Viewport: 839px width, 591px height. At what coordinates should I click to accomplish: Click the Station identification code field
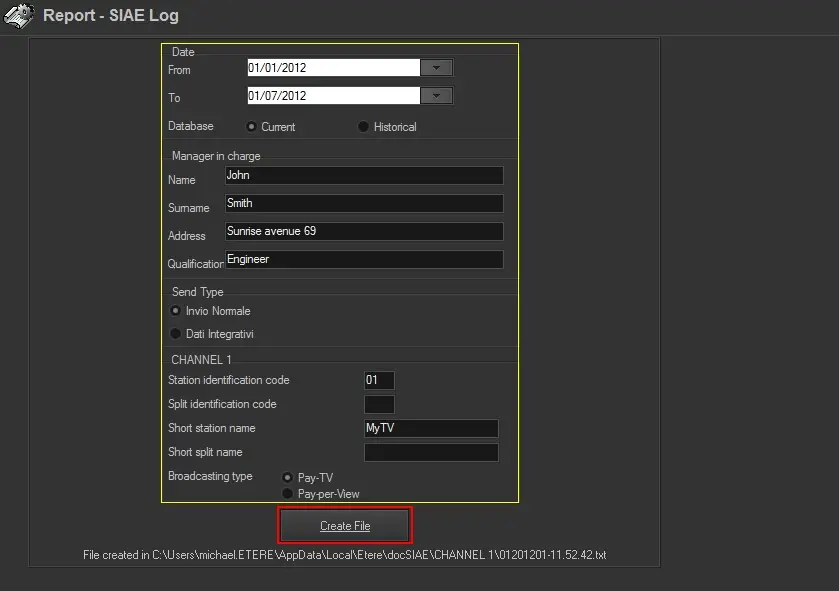click(x=379, y=381)
